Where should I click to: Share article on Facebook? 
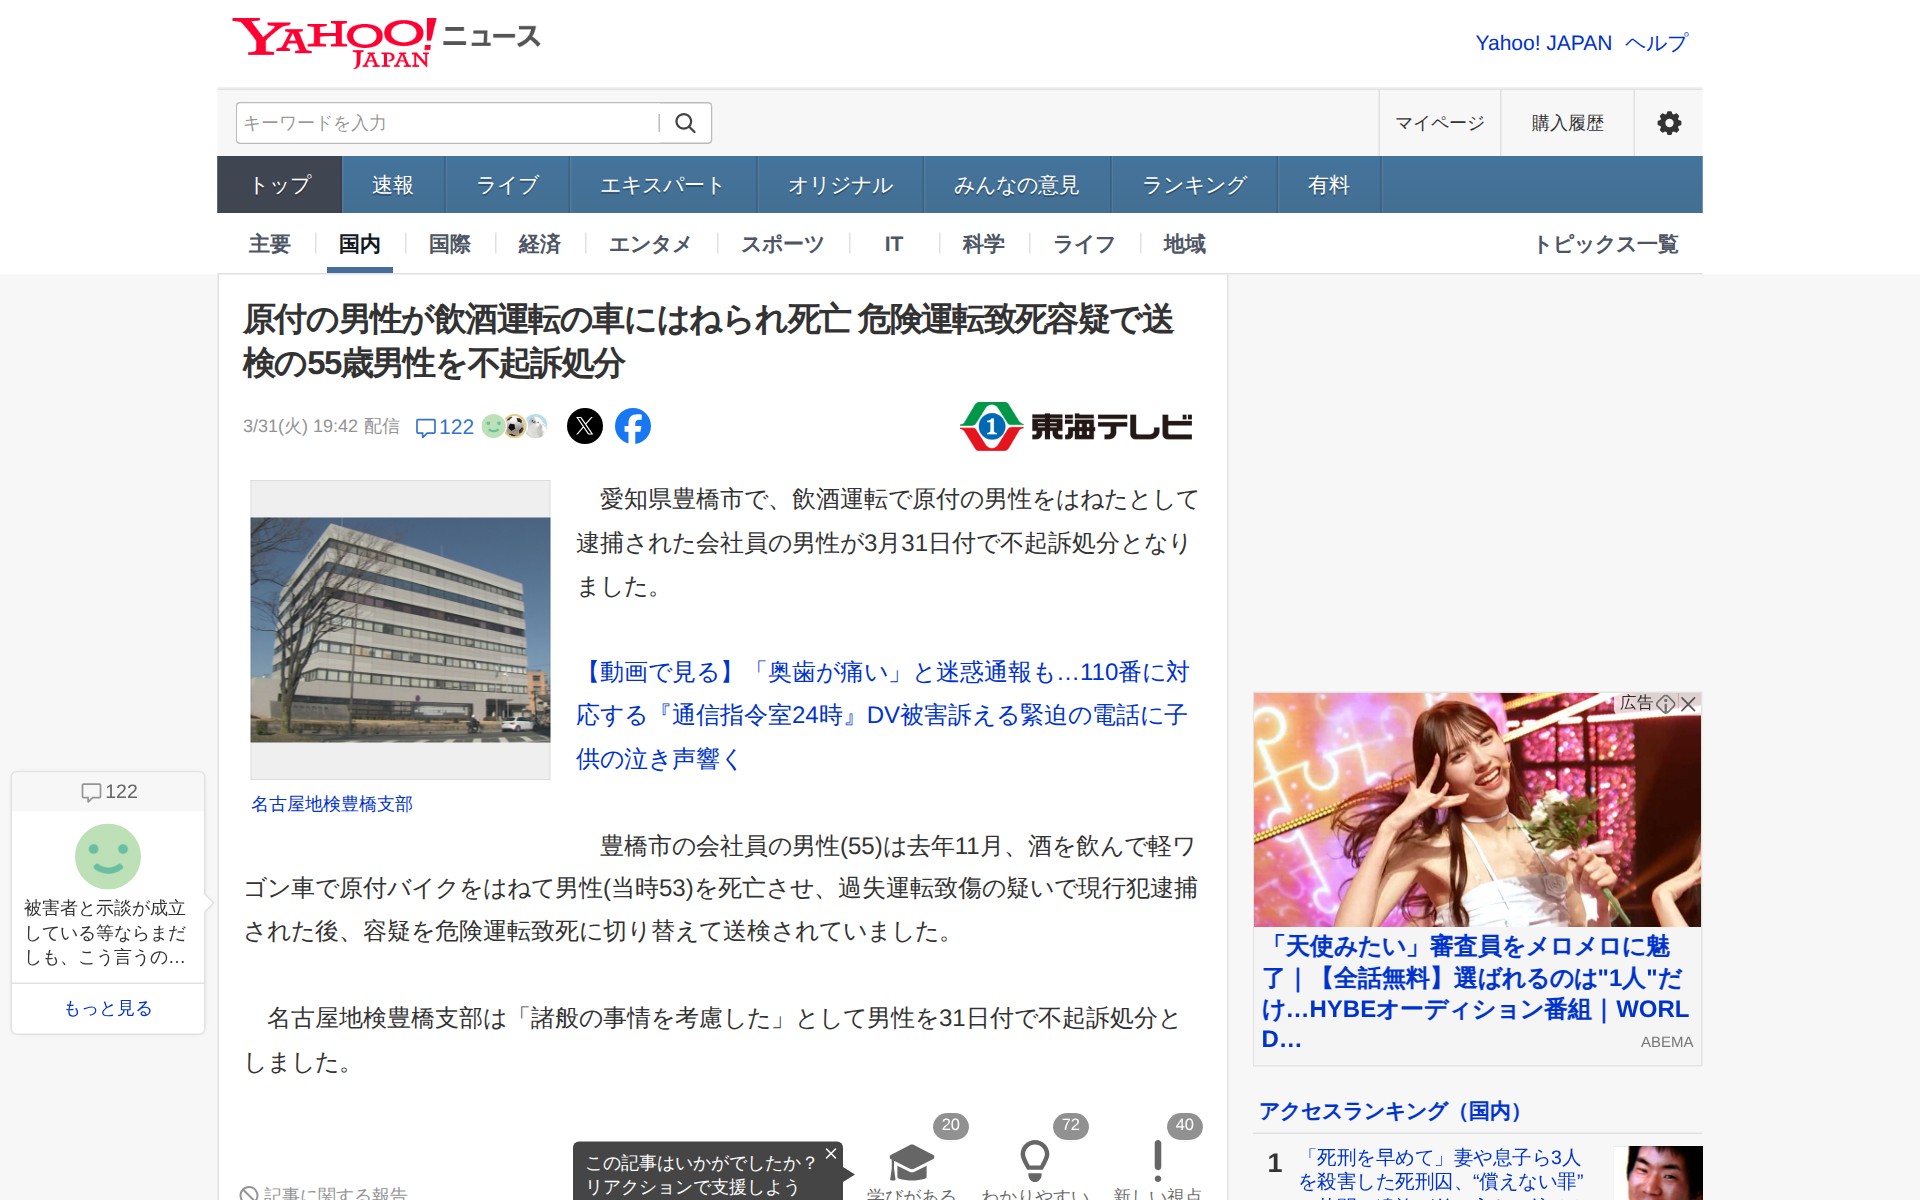632,426
